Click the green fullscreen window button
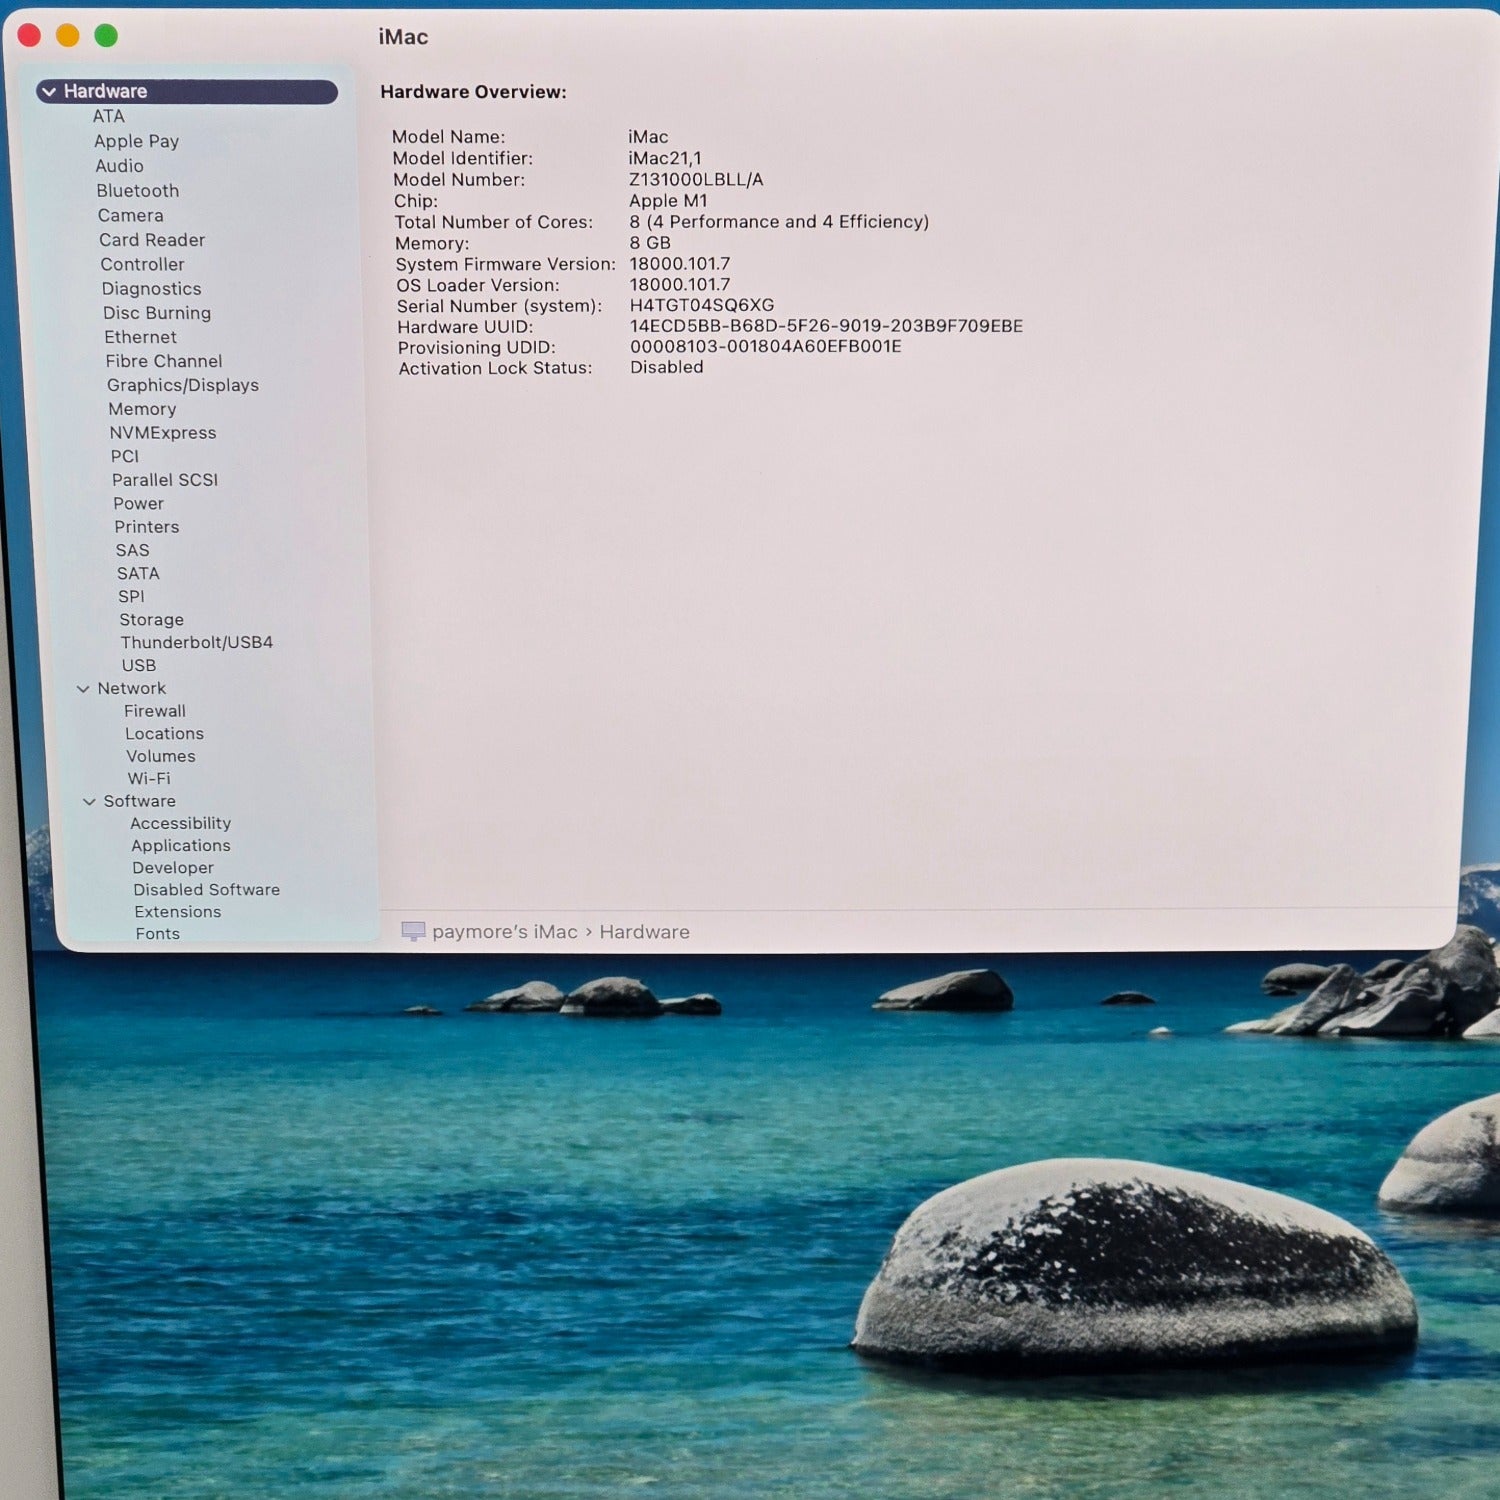Screen dimensions: 1500x1500 (106, 36)
